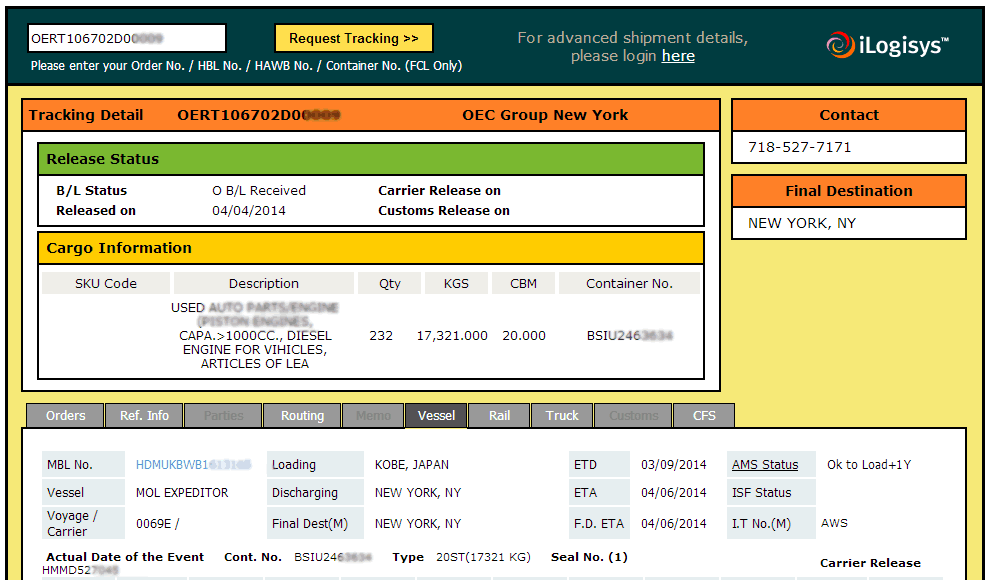Click the ETA date 04/06/2014
The width and height of the screenshot is (998, 580).
[x=673, y=493]
